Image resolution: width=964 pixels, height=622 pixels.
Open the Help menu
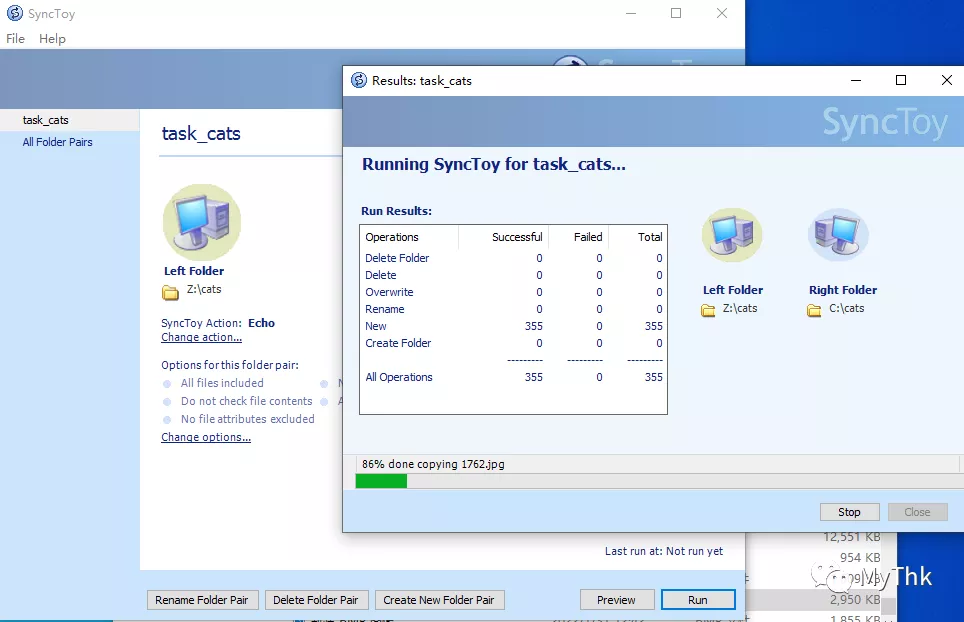pyautogui.click(x=52, y=39)
